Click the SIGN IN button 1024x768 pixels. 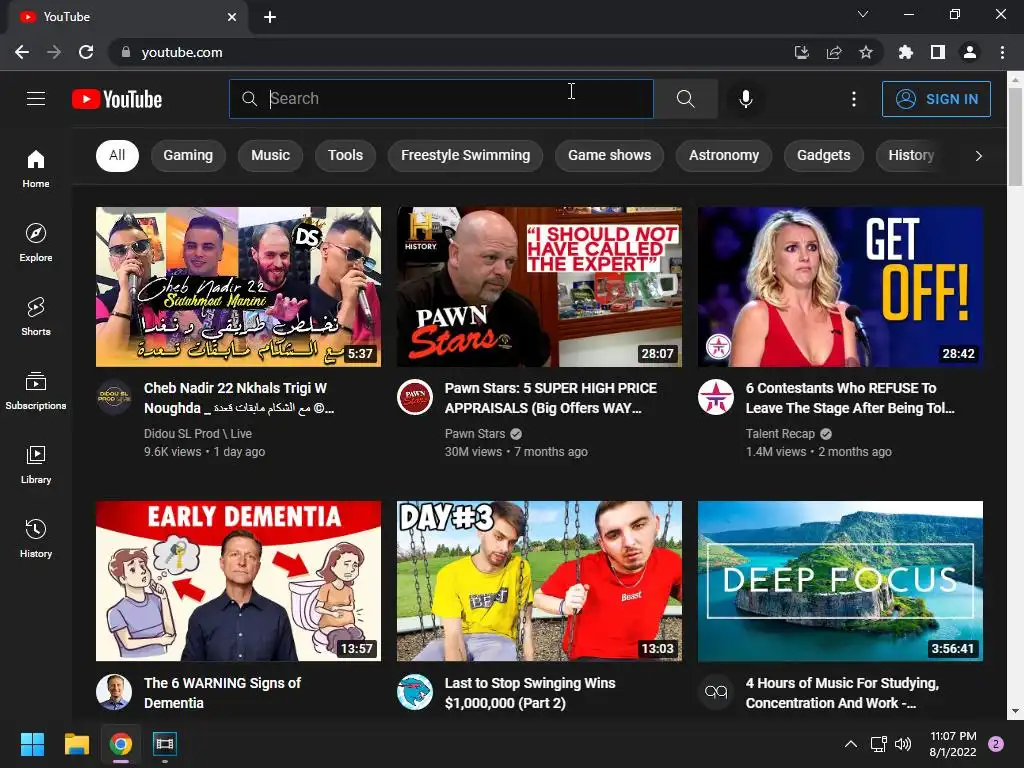point(936,99)
